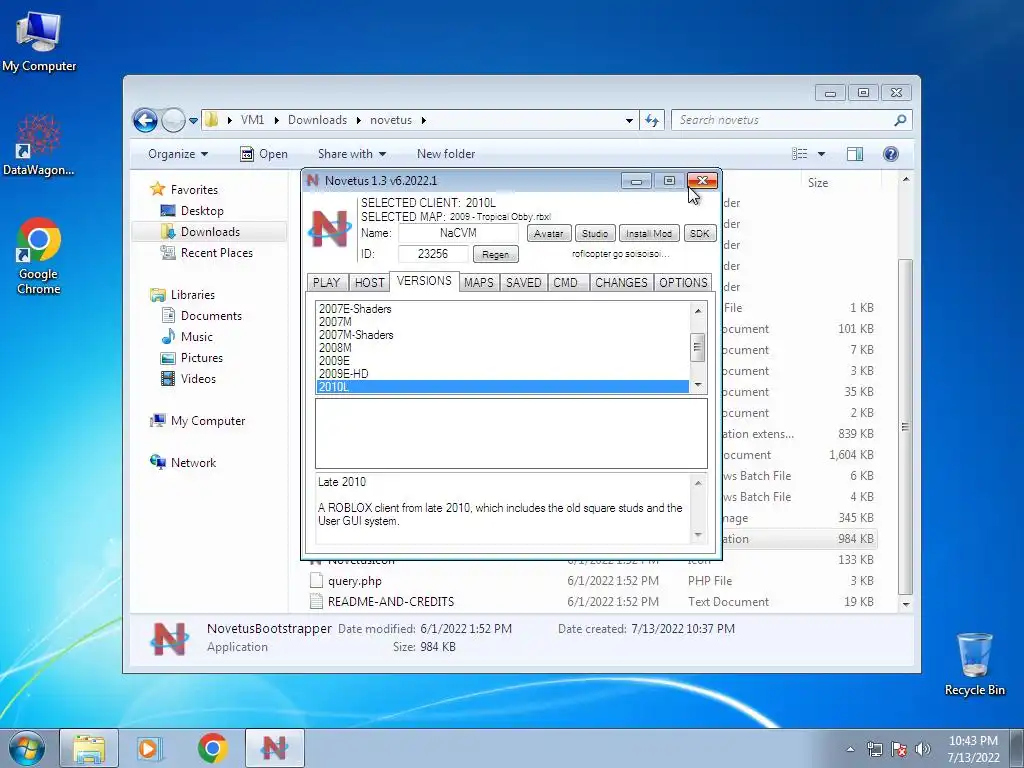Open Windows Media Player from the taskbar
Viewport: 1024px width, 768px height.
150,748
